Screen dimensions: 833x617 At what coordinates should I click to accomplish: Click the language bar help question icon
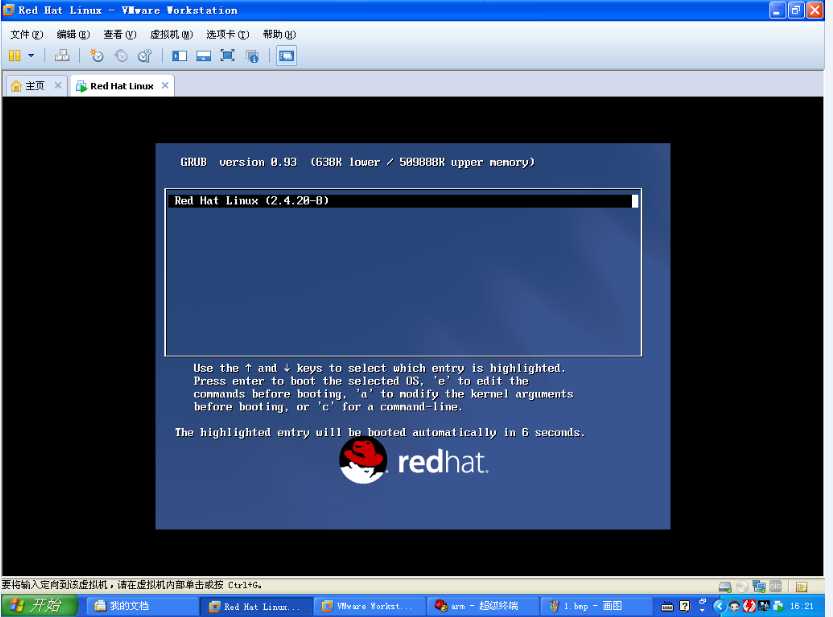[685, 606]
